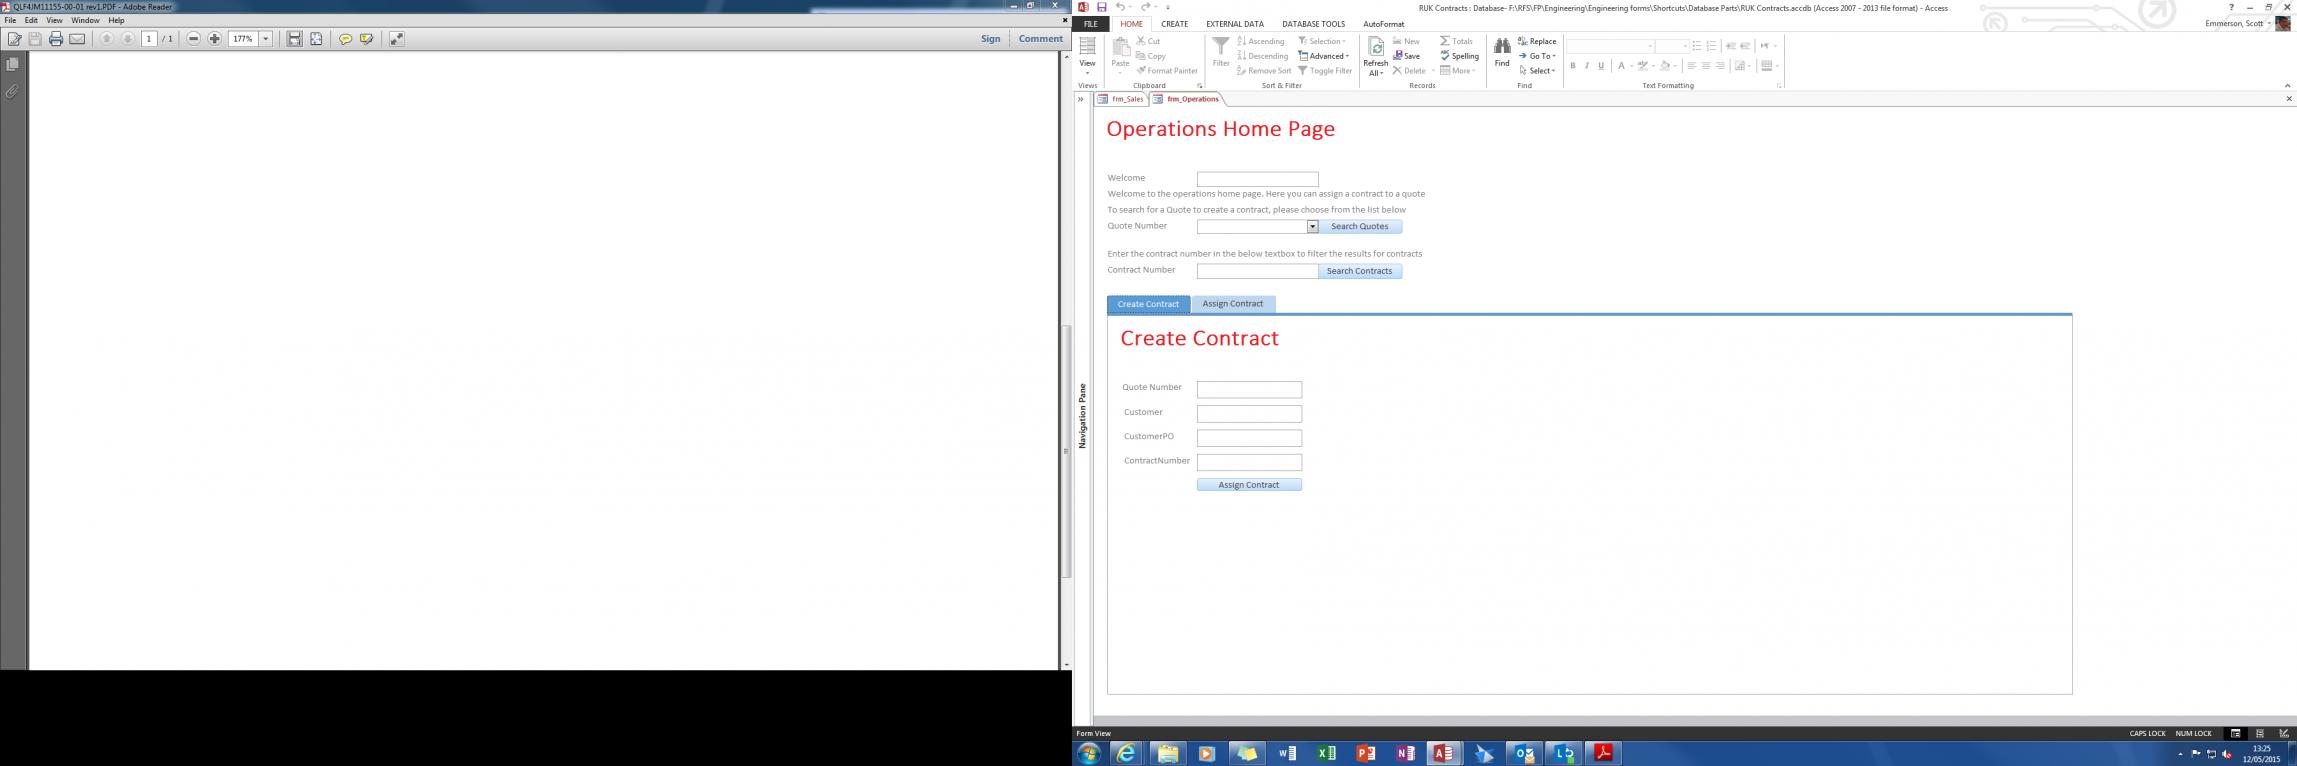Image resolution: width=2297 pixels, height=766 pixels.
Task: Open the AutoFormat ribbon tab
Action: click(1384, 24)
